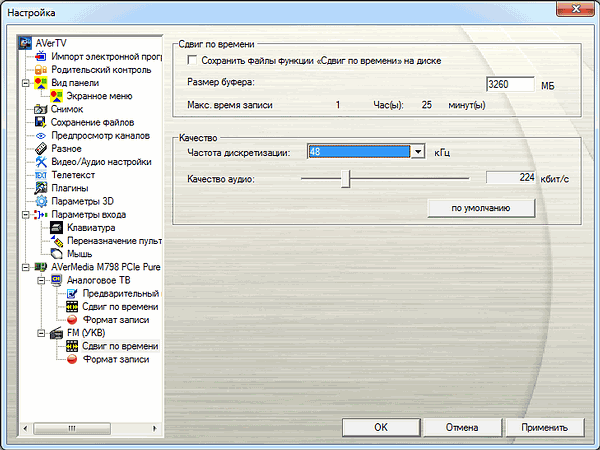Click the Параметры 3D gear icon

pos(41,201)
